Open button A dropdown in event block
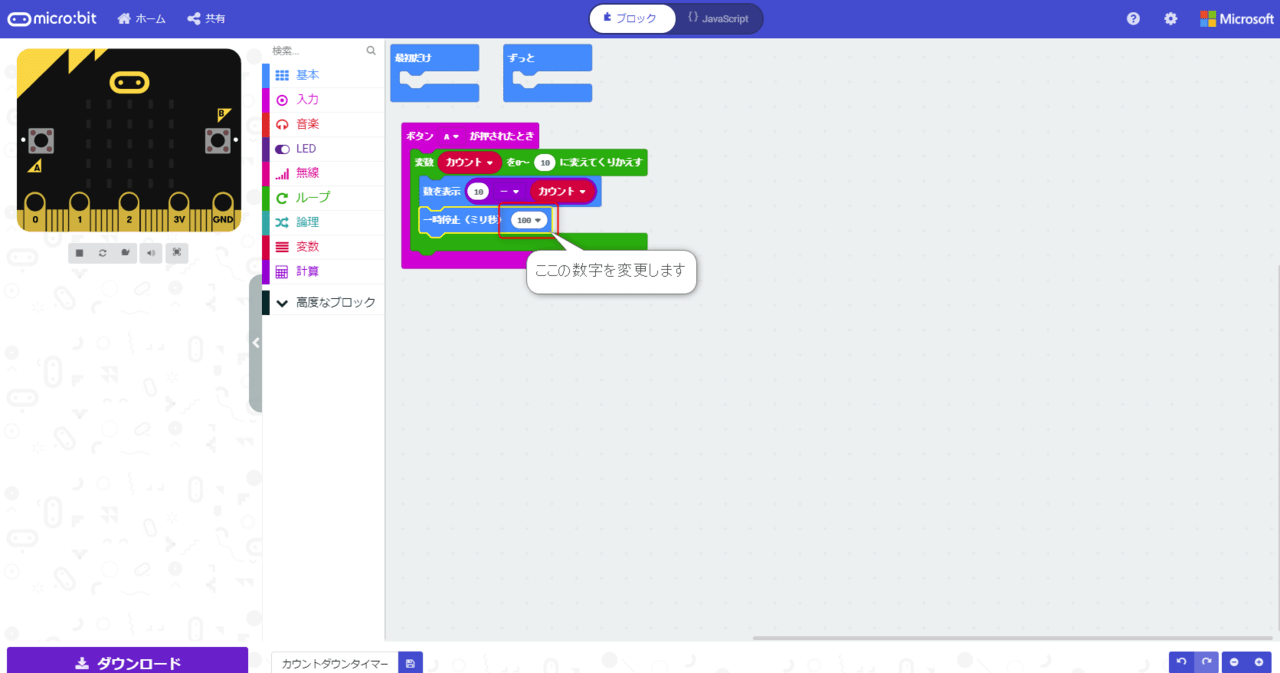Viewport: 1280px width, 673px height. [451, 136]
